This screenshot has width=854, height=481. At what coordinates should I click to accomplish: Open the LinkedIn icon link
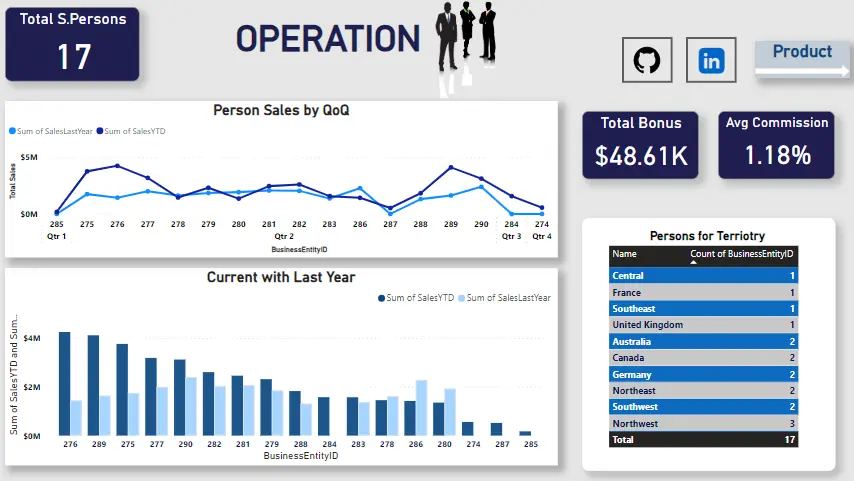click(x=711, y=60)
